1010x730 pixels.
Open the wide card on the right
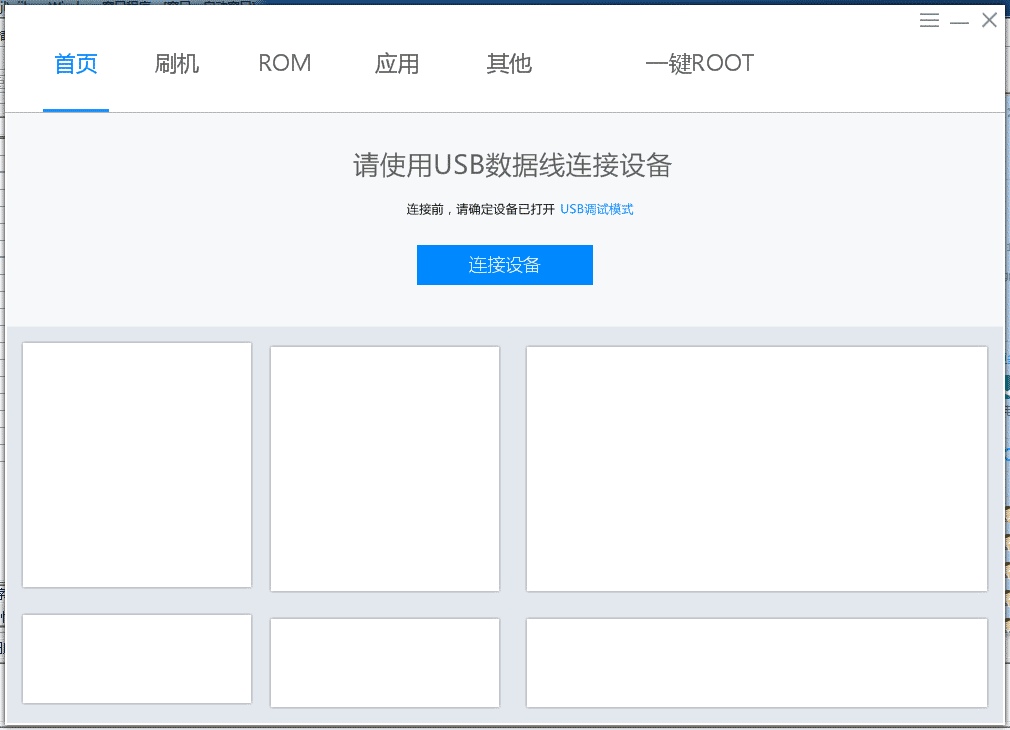[757, 468]
